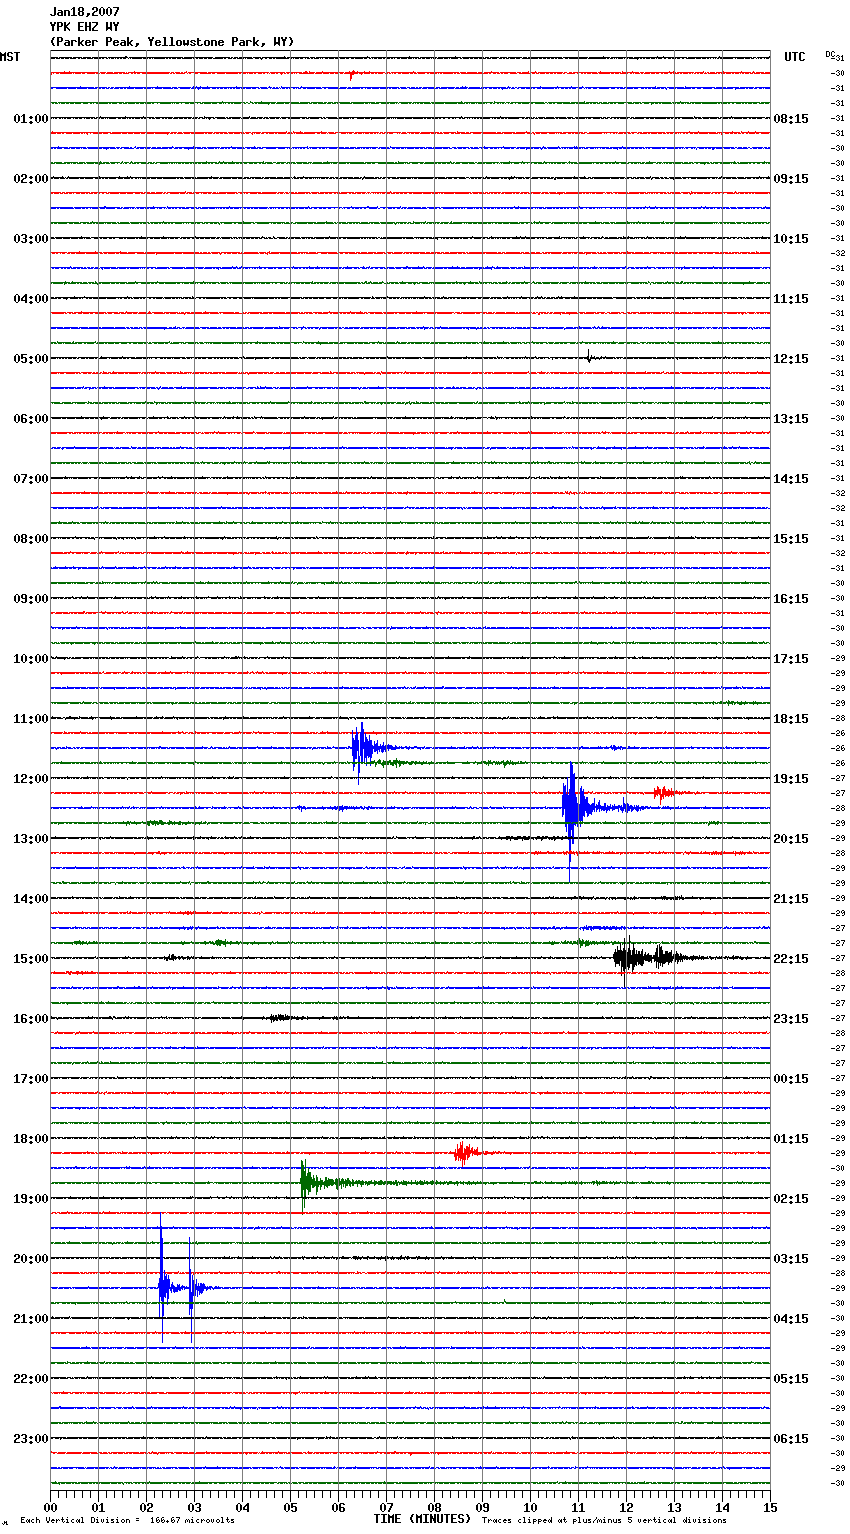Screen dimensions: 850x1534
Task: Click the 18:15 UTC time label
Action: point(791,719)
